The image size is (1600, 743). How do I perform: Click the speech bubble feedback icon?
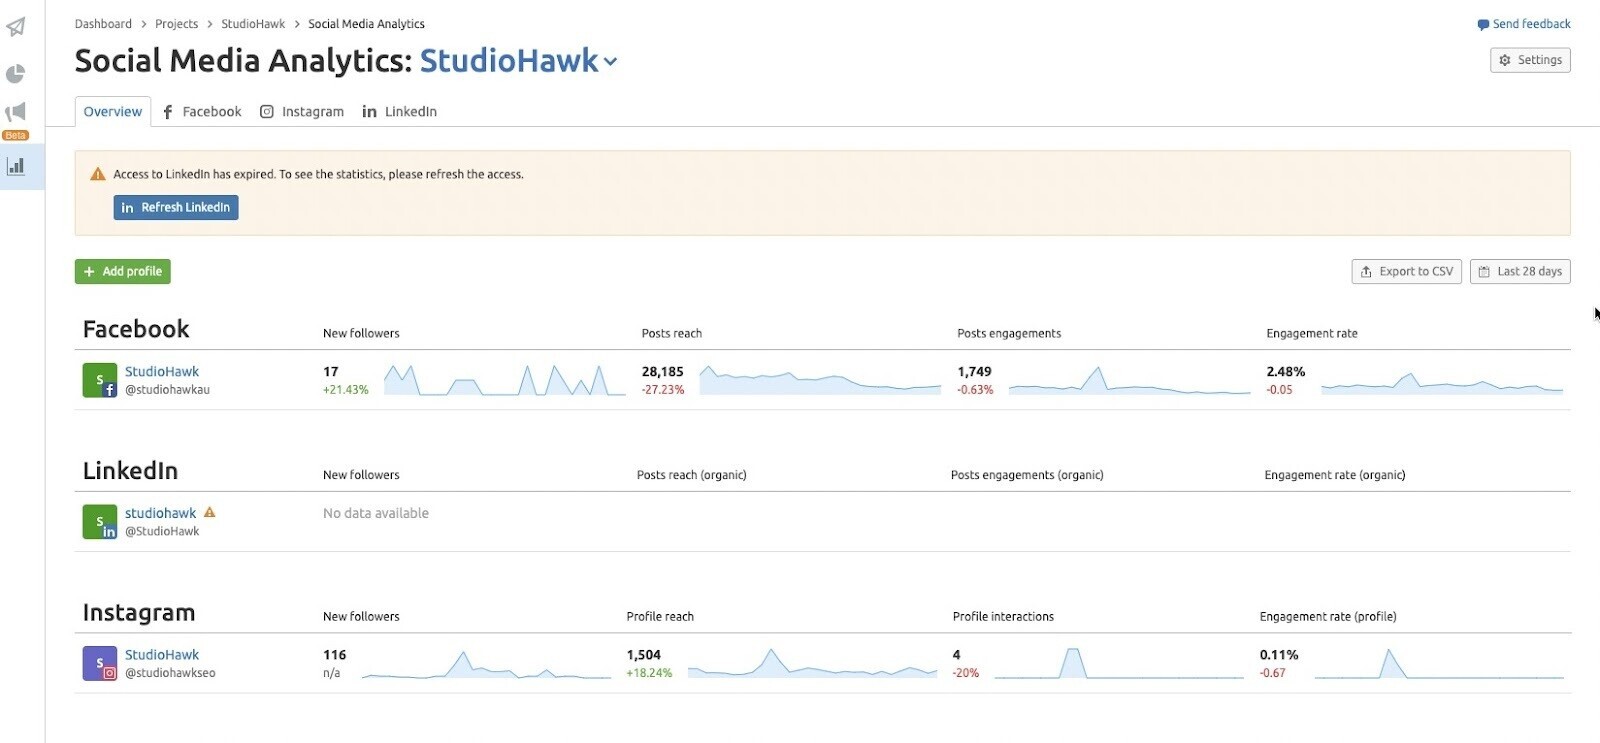1483,25
